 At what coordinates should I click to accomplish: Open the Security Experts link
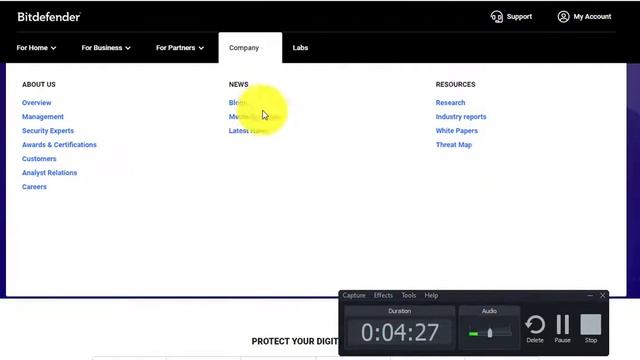48,131
